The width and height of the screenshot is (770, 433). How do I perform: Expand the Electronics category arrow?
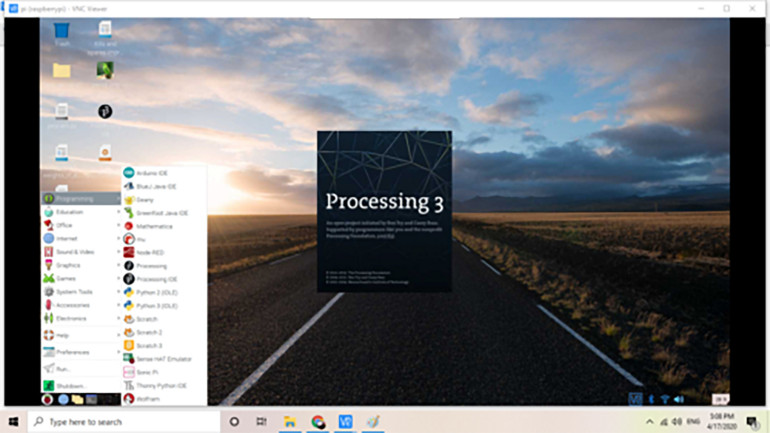(x=118, y=318)
